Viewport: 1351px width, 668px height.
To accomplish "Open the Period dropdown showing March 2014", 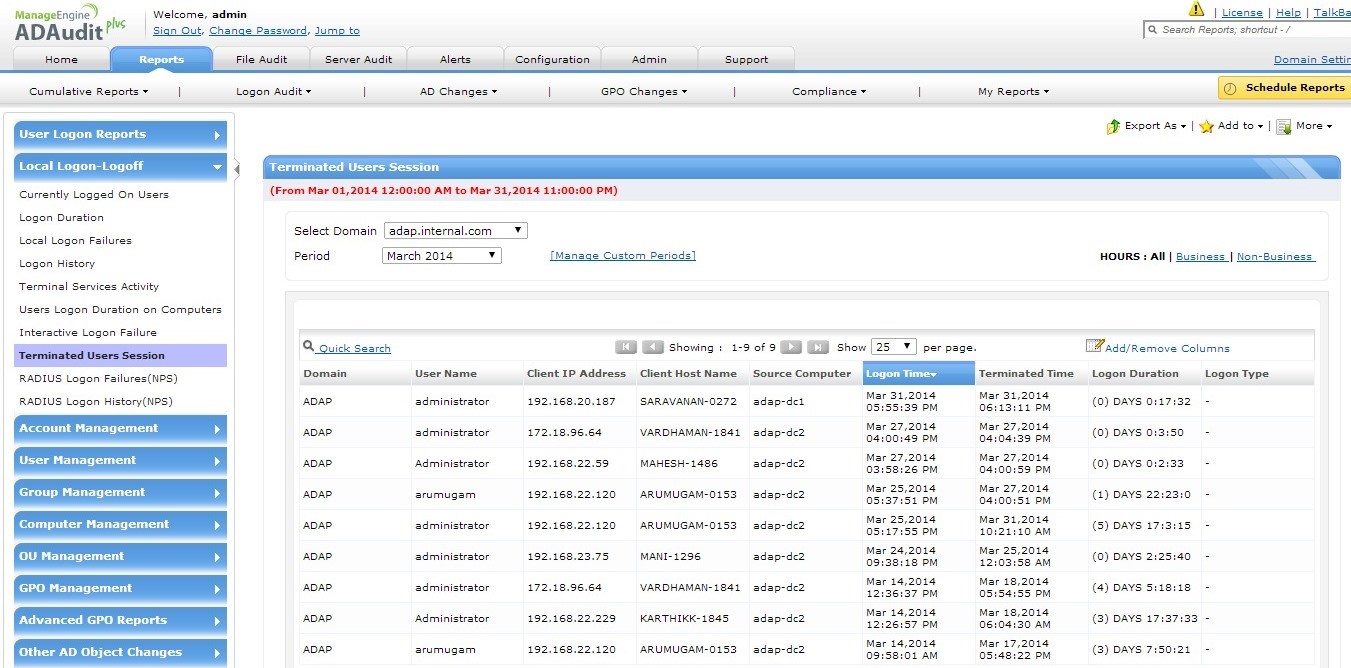I will click(x=441, y=256).
